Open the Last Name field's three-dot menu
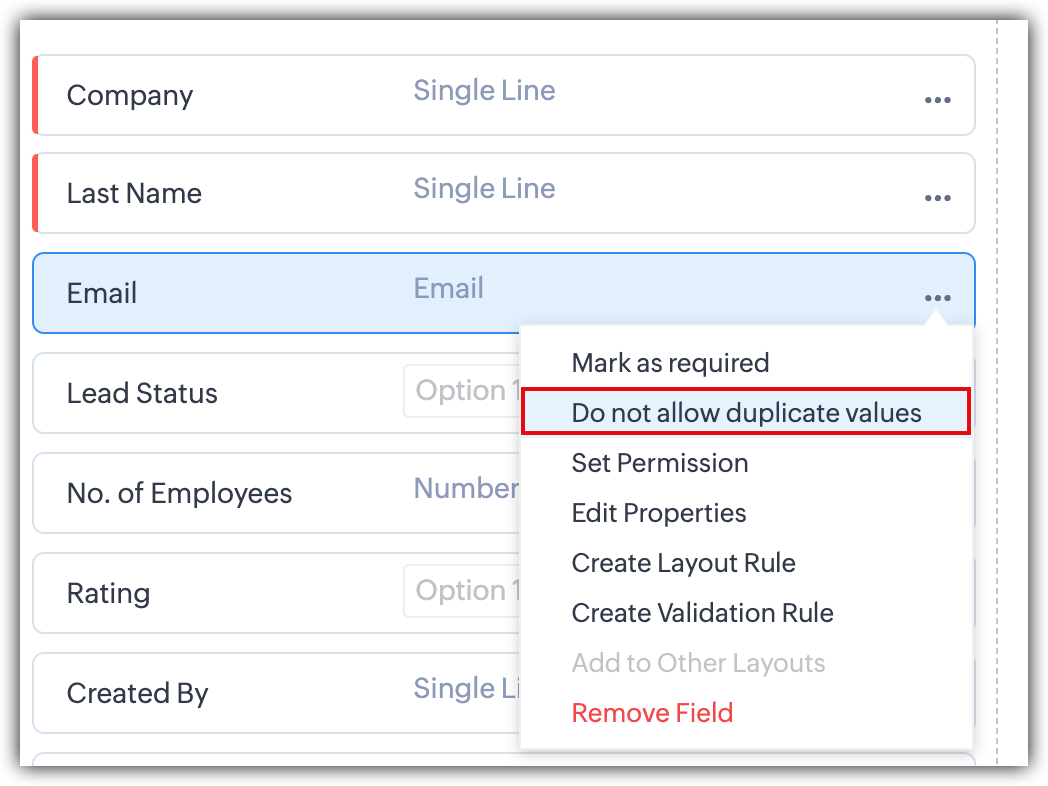Viewport: 1048px width, 786px height. point(937,198)
